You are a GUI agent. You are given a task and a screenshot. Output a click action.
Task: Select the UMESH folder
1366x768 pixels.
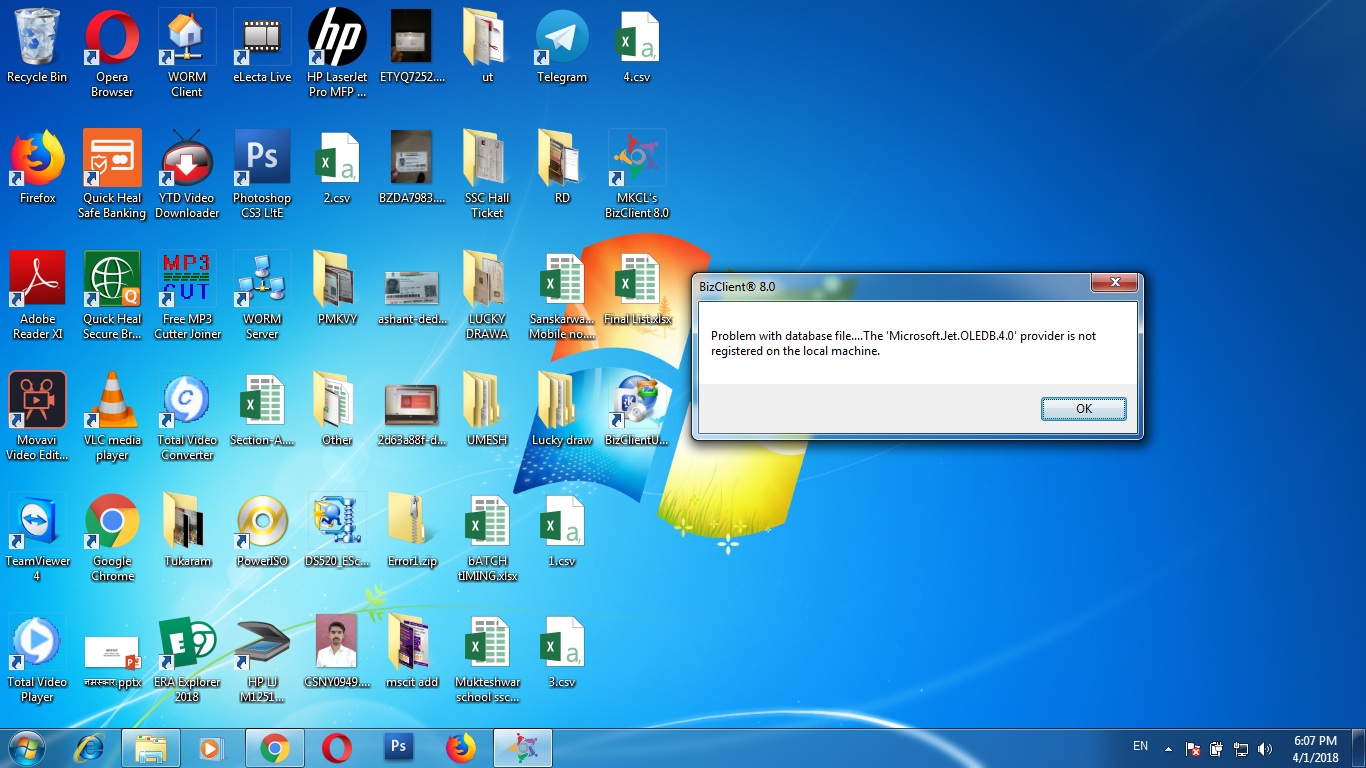(487, 410)
